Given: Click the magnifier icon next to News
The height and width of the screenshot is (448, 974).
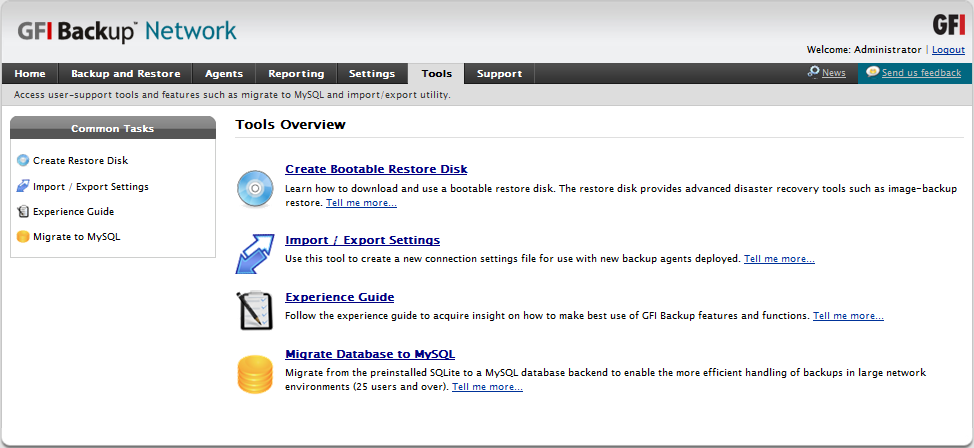Looking at the screenshot, I should tap(813, 72).
